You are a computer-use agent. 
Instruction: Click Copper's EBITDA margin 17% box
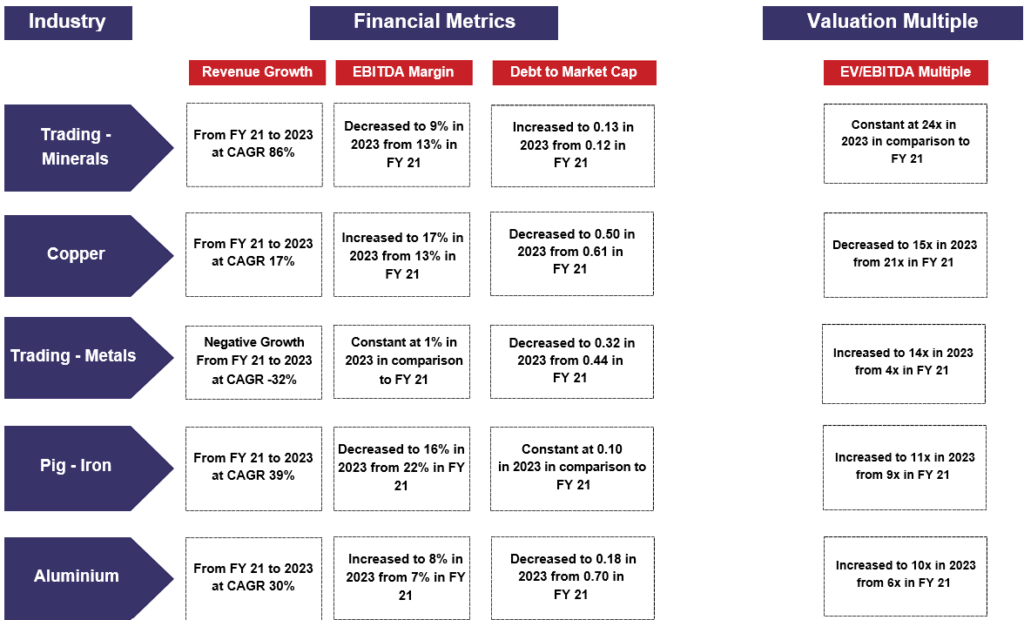pyautogui.click(x=402, y=254)
